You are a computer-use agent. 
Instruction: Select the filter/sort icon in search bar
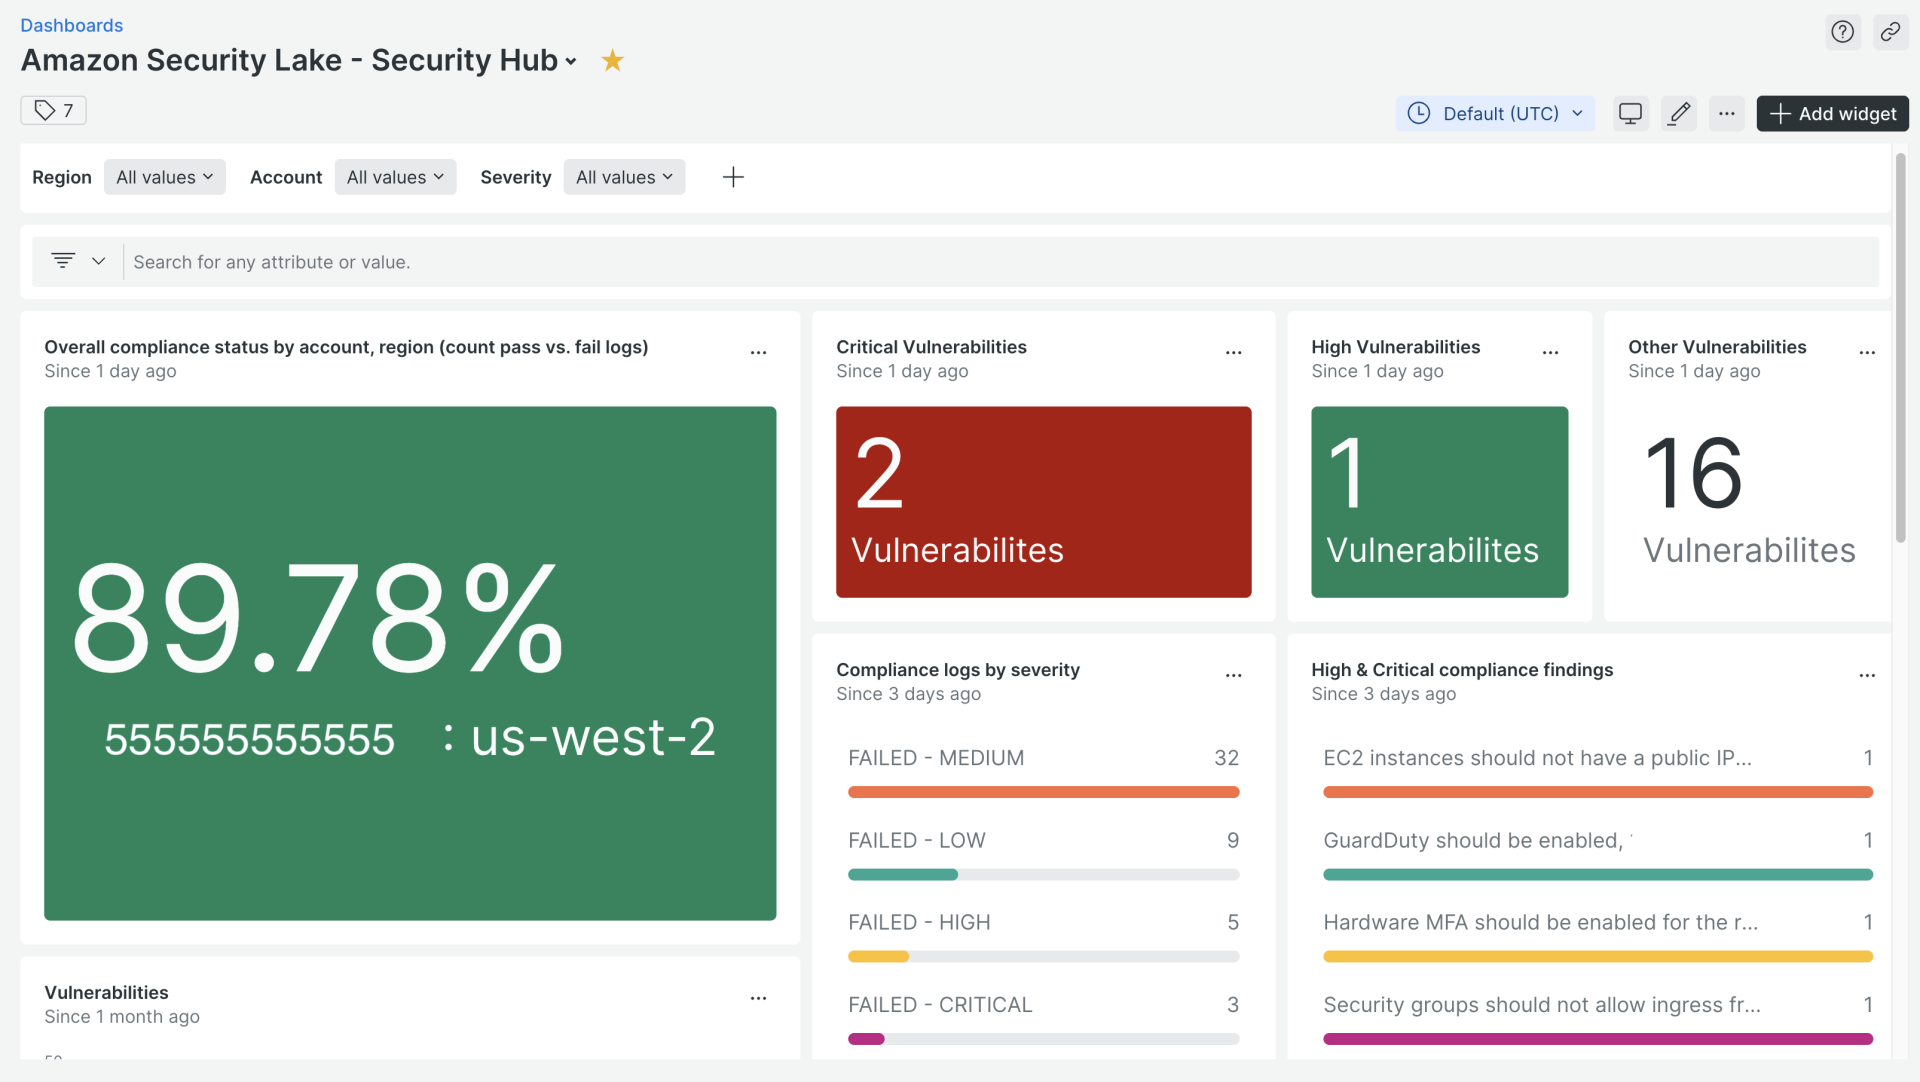coord(63,260)
